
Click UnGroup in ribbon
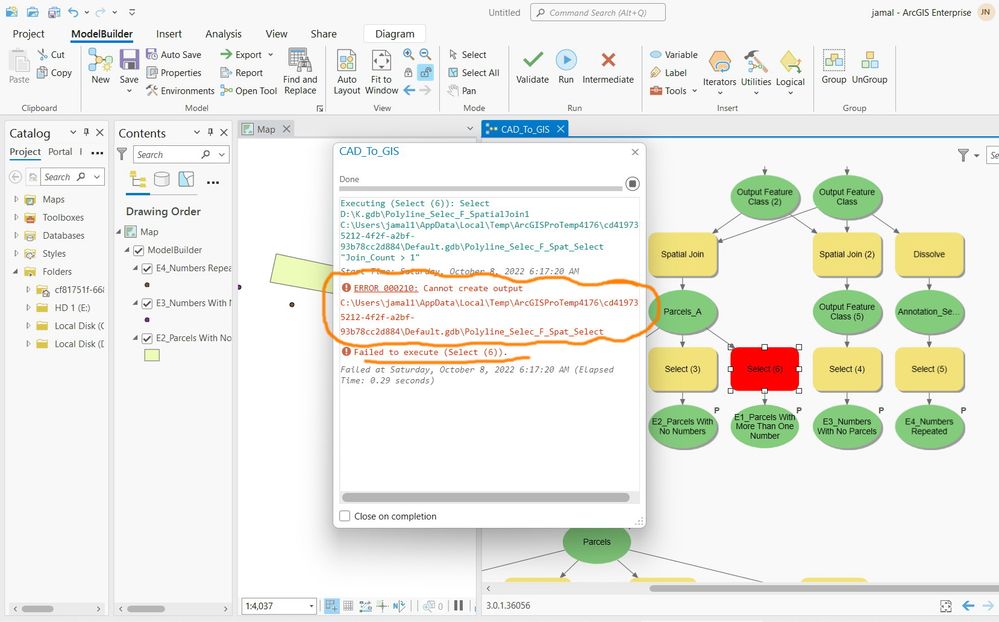pyautogui.click(x=869, y=66)
